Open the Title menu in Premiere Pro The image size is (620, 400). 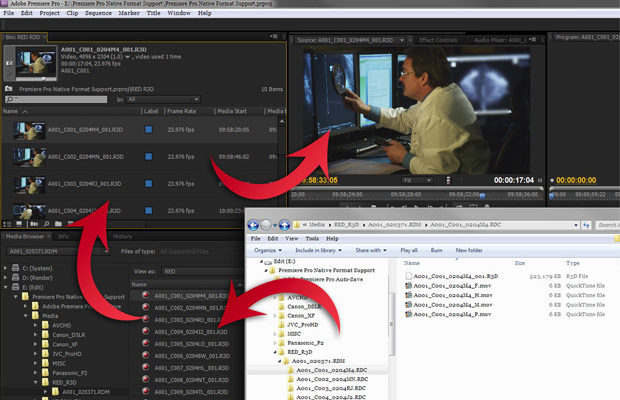click(153, 13)
